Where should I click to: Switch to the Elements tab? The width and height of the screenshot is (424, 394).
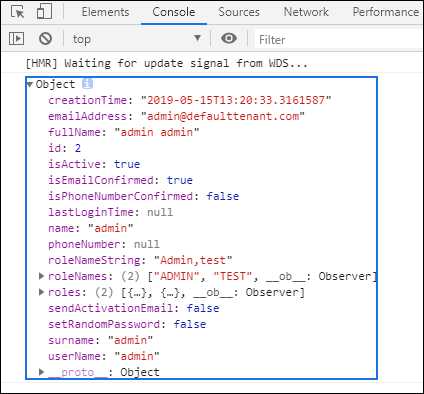(105, 12)
